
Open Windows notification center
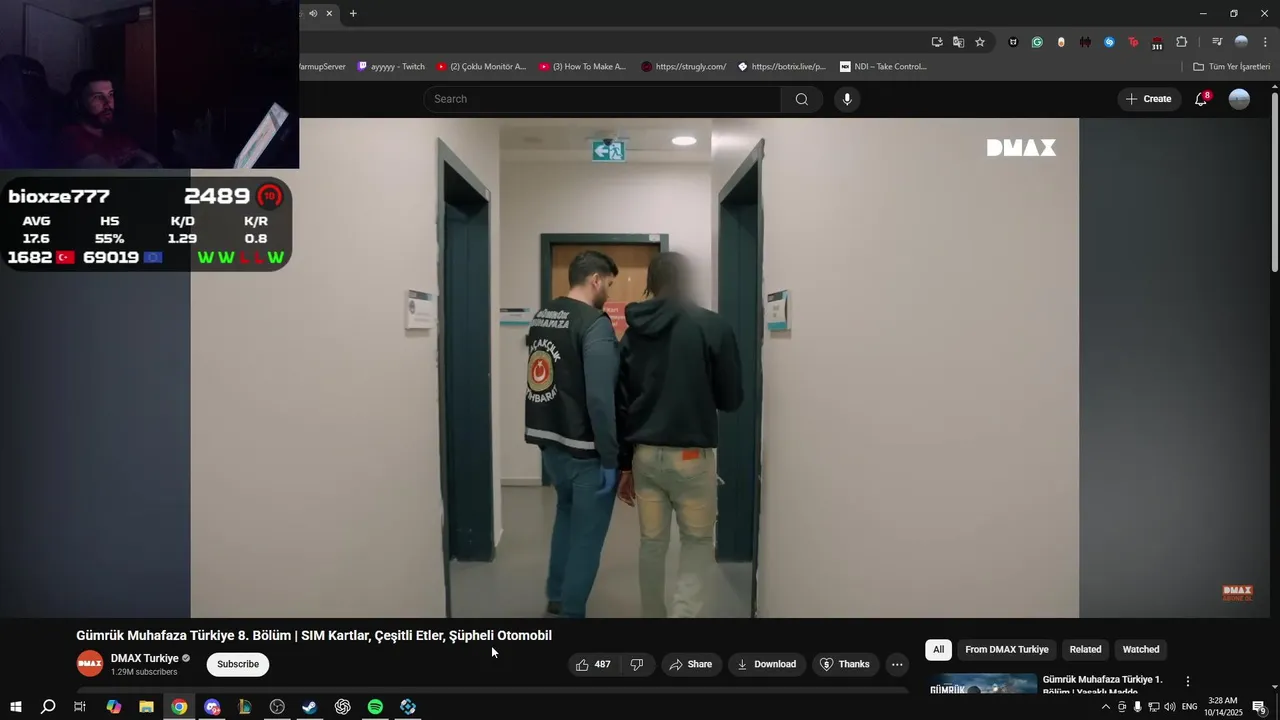click(1260, 707)
